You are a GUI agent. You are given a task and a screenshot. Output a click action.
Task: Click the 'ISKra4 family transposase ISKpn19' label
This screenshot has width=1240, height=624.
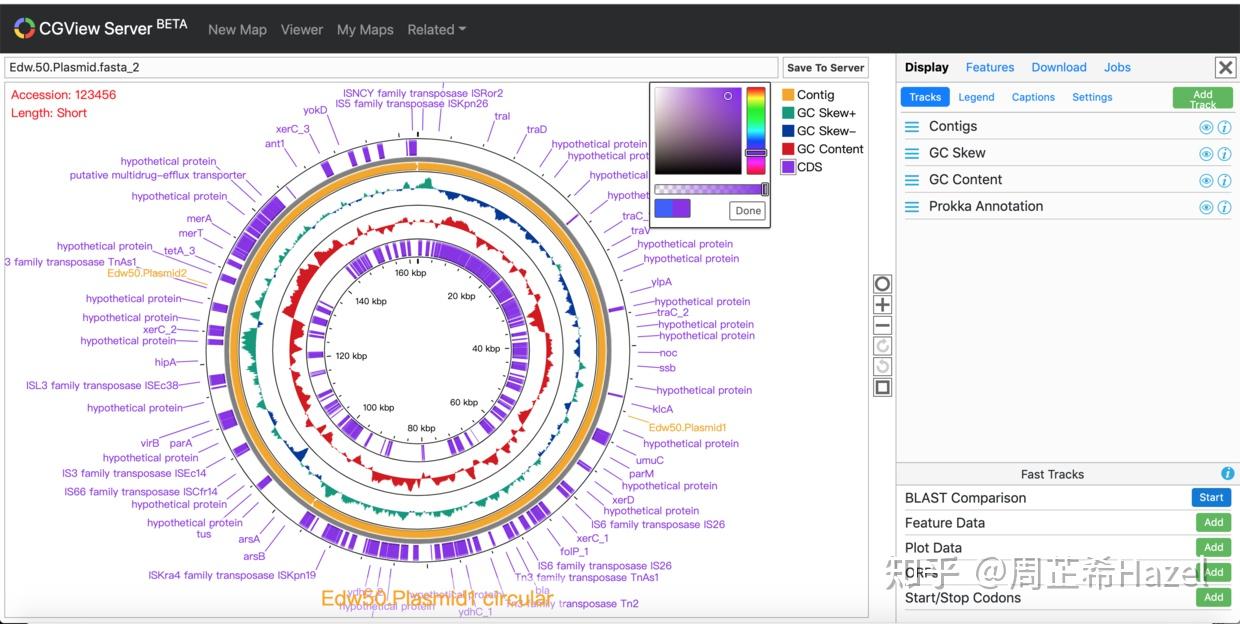(232, 575)
